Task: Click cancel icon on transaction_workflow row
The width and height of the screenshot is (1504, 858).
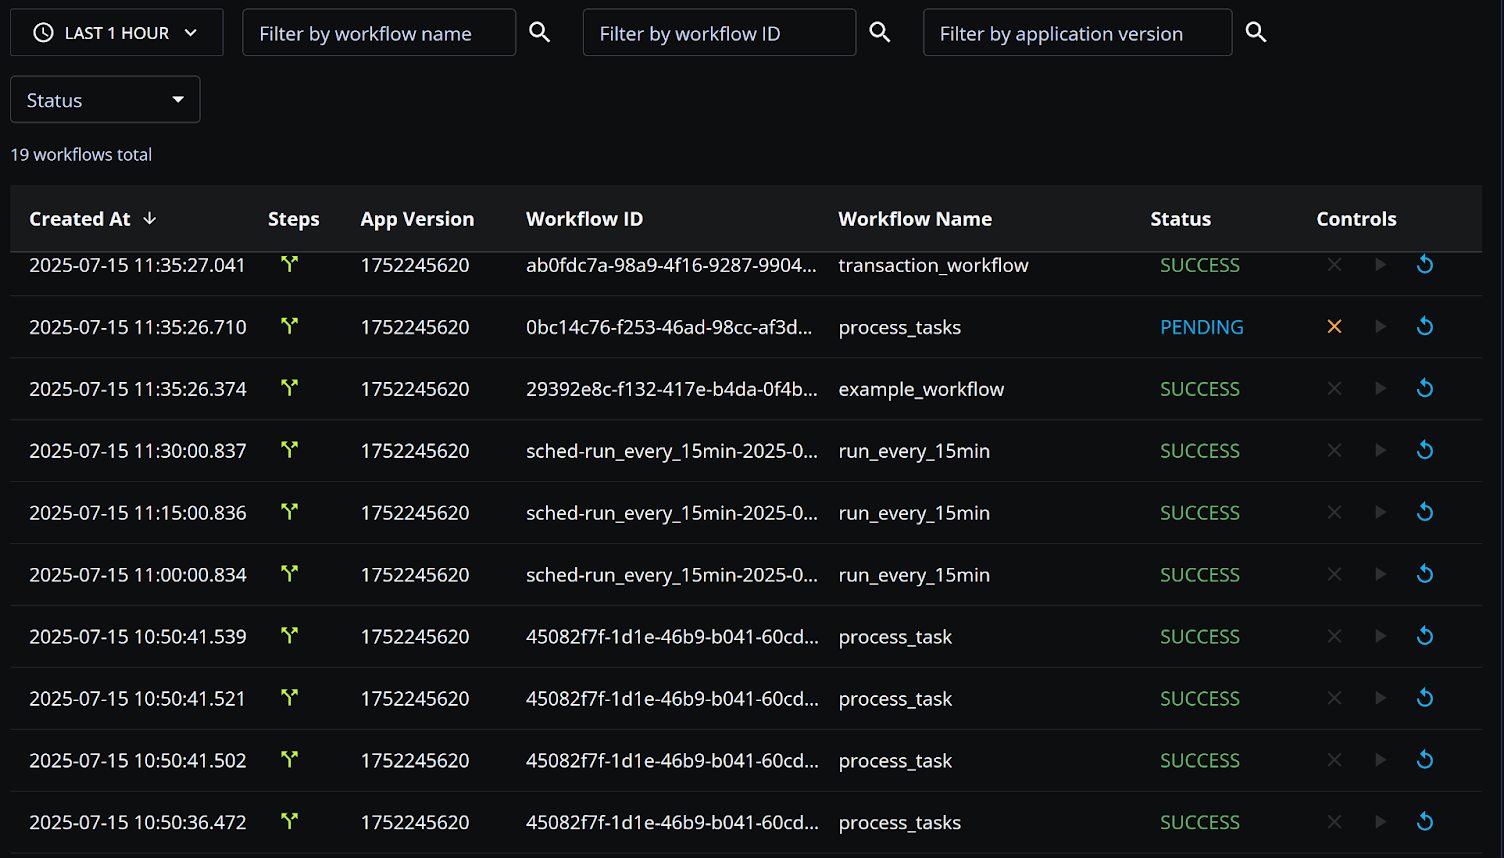Action: coord(1334,265)
